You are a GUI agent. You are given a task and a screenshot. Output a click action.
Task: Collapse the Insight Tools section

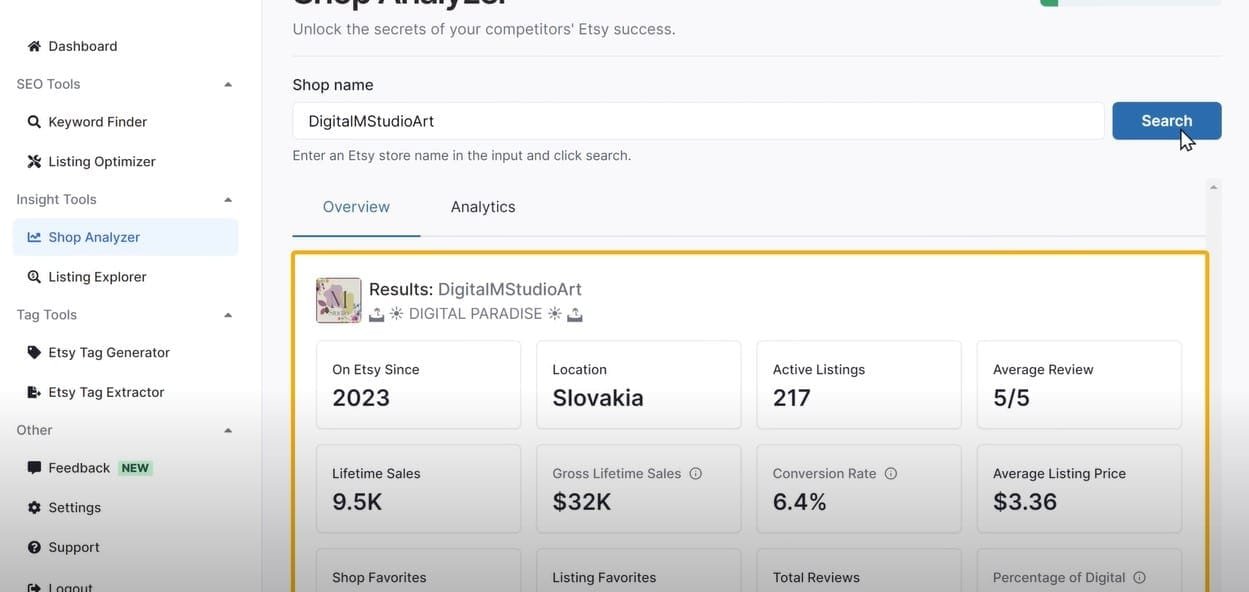pos(228,200)
